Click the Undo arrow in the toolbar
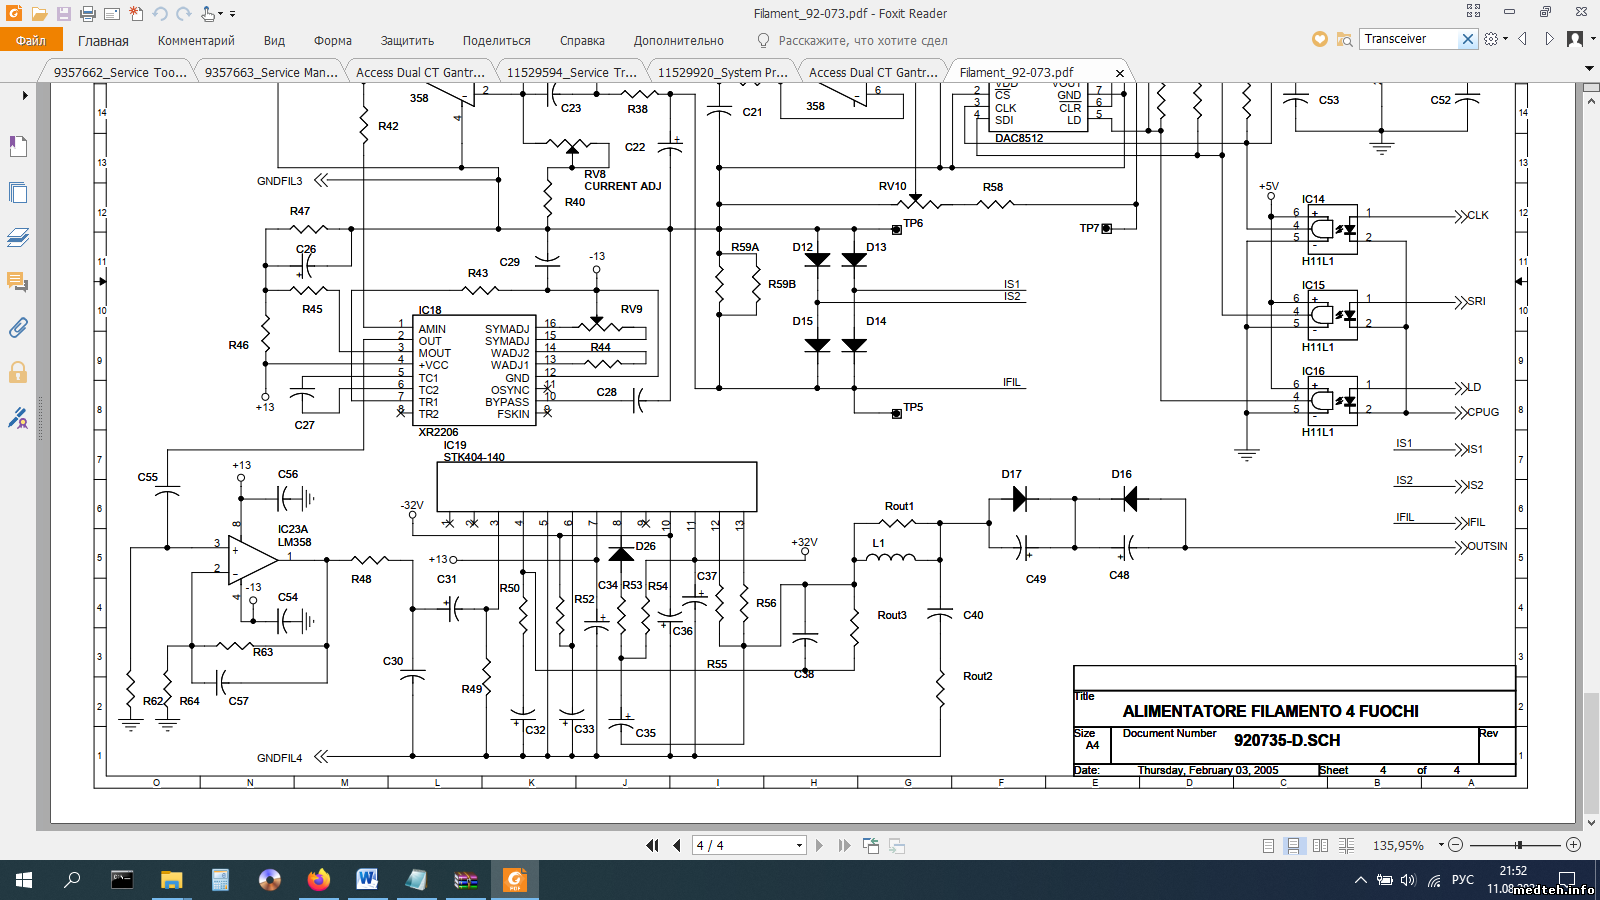The width and height of the screenshot is (1600, 900). coord(160,14)
